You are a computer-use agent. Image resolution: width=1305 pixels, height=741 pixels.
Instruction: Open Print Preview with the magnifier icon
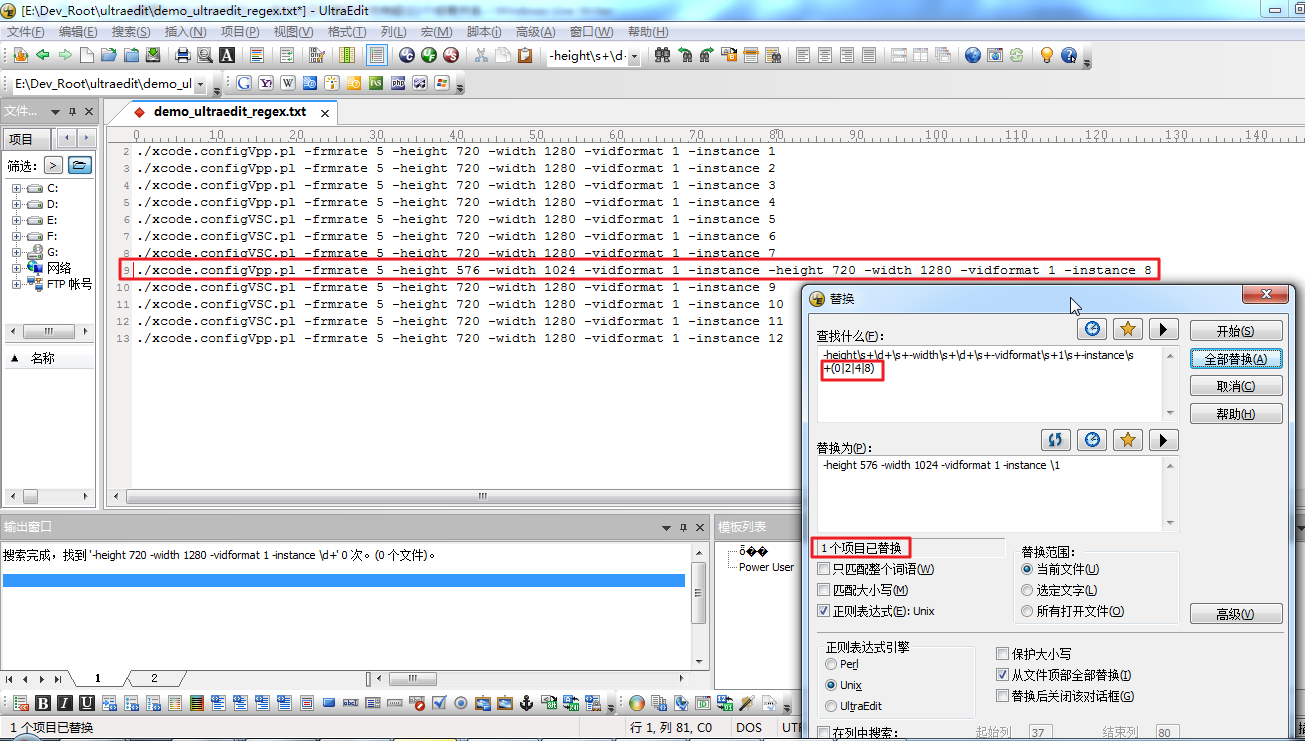point(205,55)
